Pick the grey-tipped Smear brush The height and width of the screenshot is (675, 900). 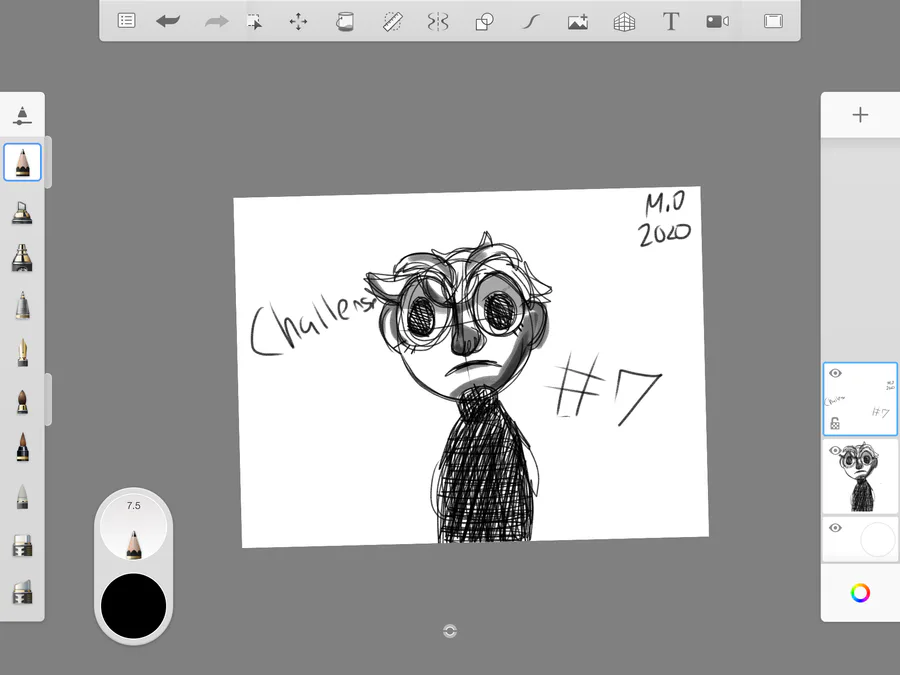click(x=22, y=497)
